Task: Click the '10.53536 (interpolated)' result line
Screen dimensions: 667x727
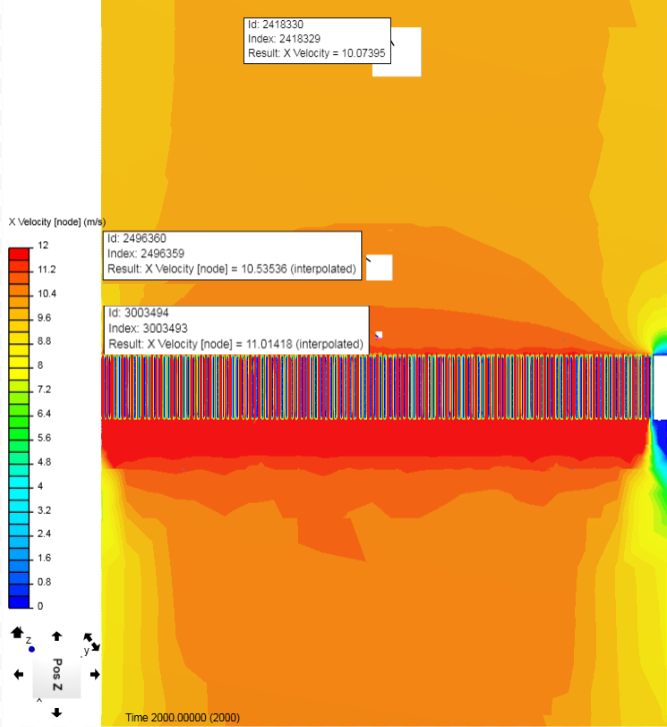Action: click(232, 269)
